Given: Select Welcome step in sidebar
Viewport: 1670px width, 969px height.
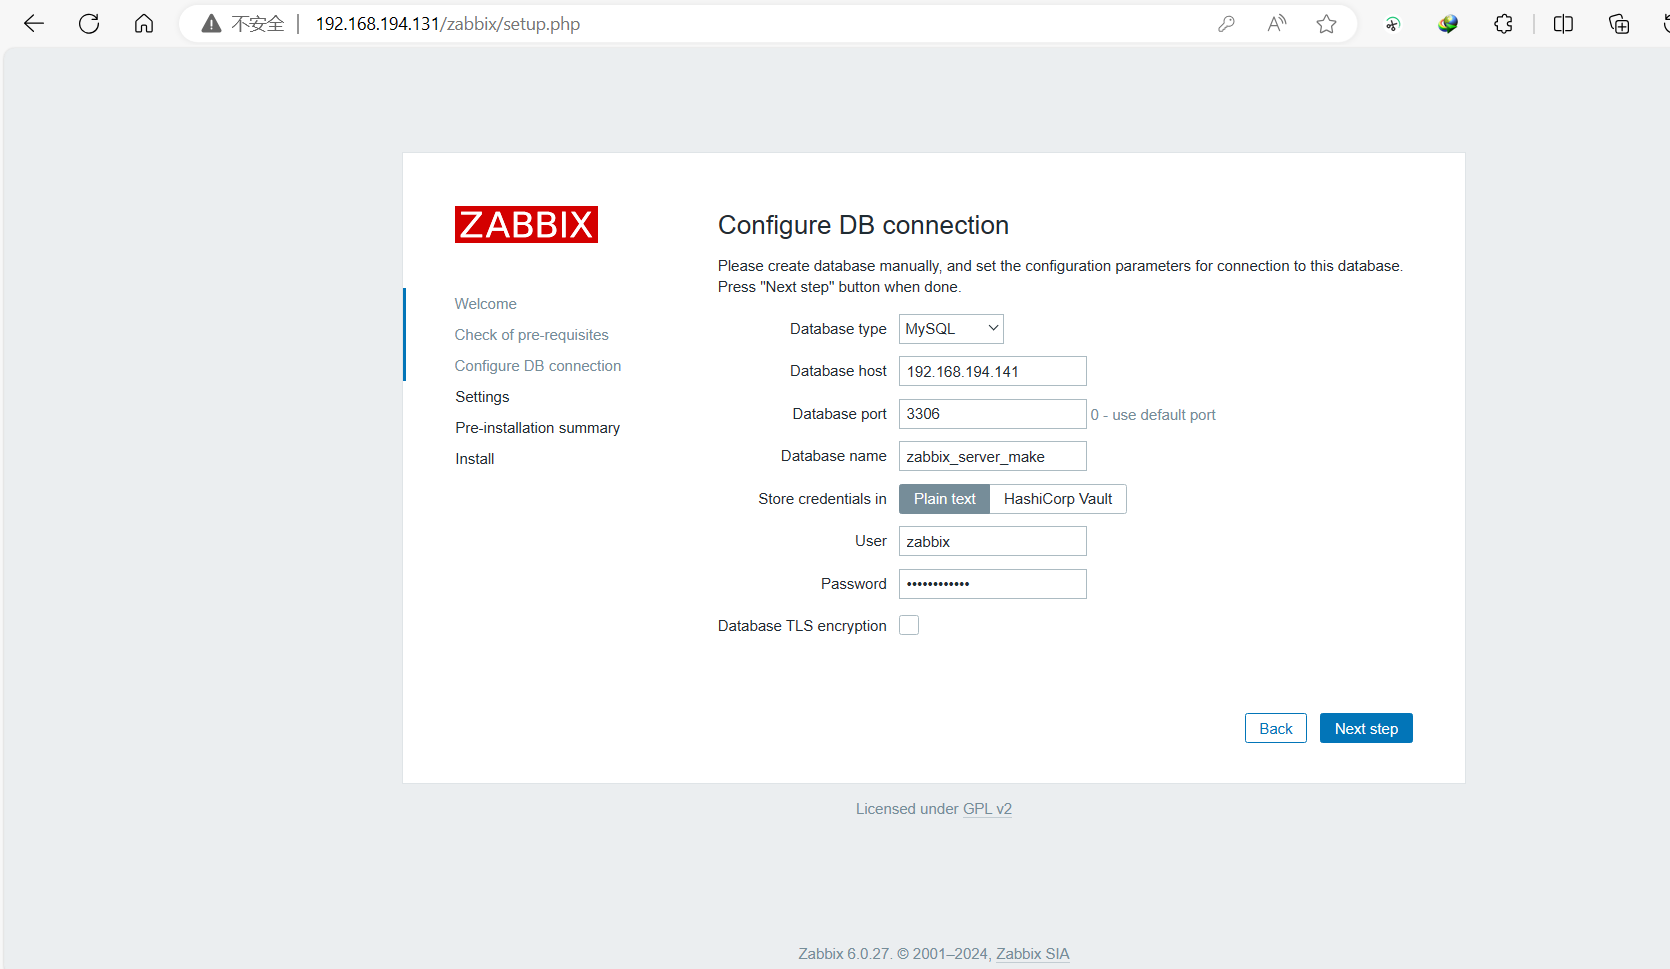Looking at the screenshot, I should [x=485, y=304].
